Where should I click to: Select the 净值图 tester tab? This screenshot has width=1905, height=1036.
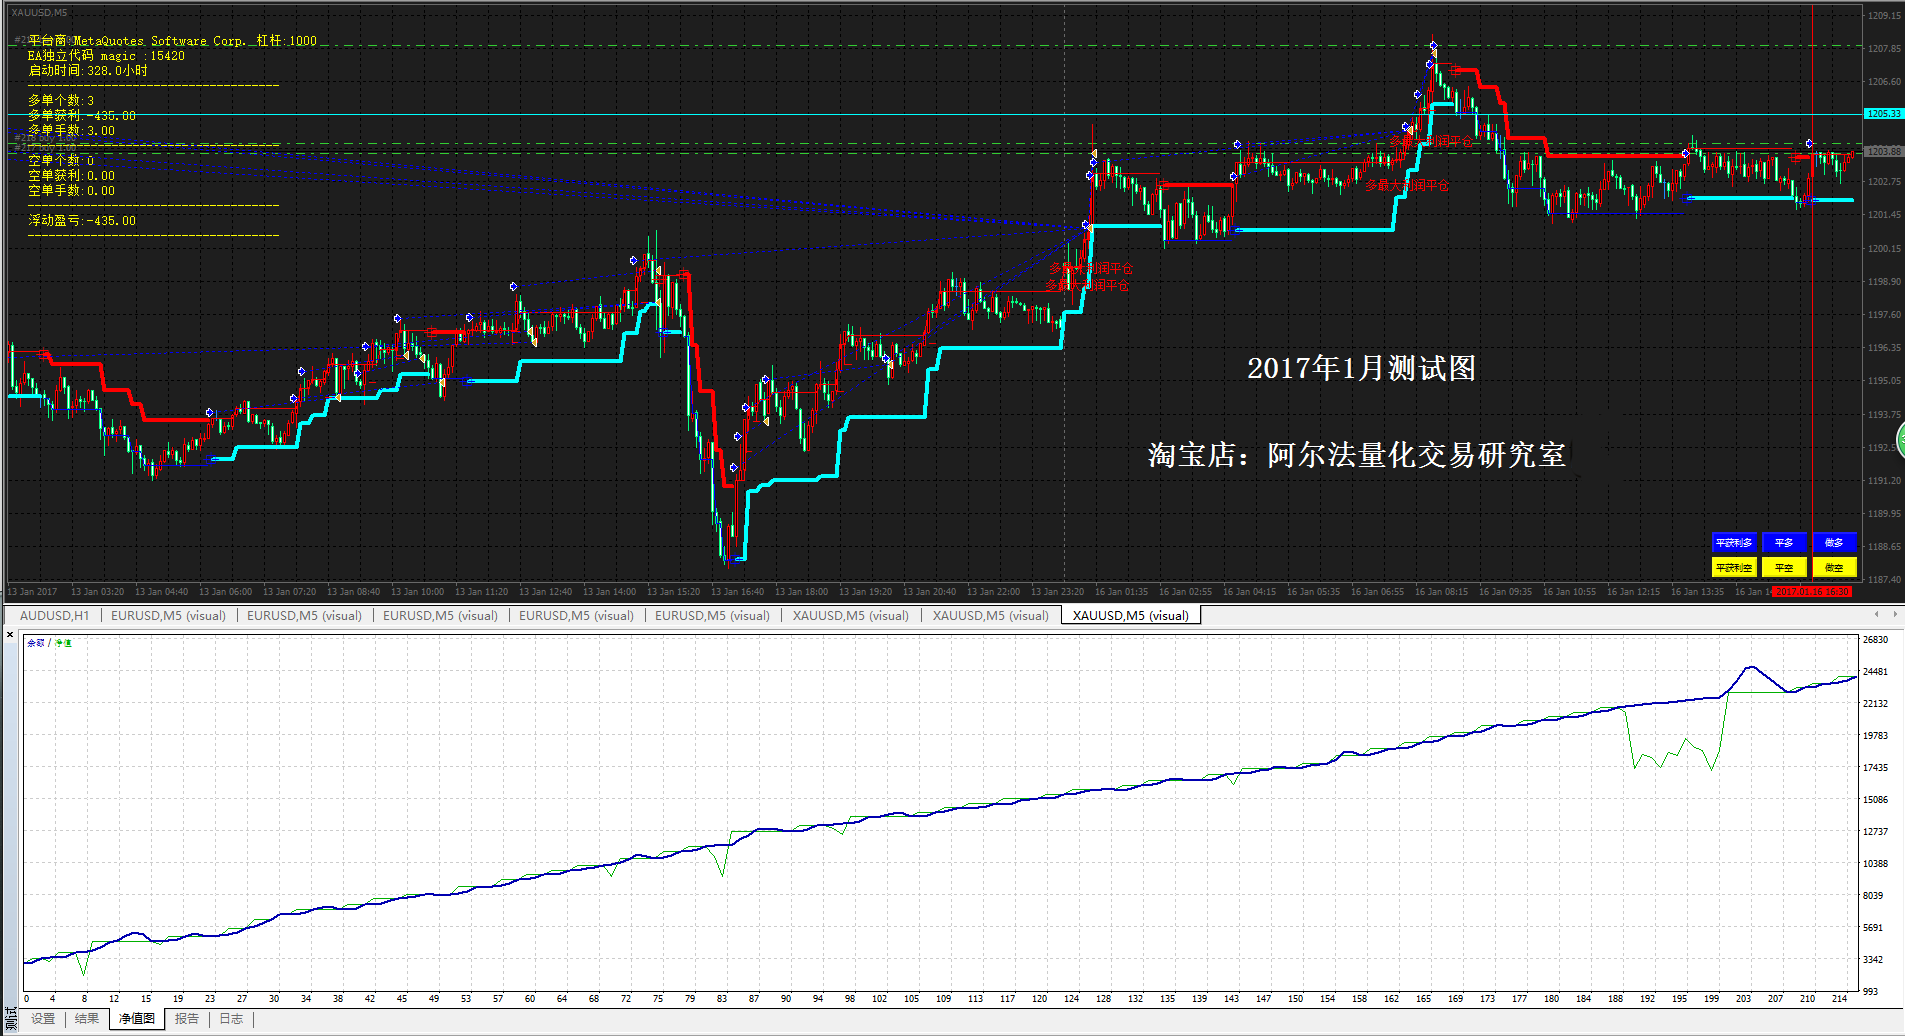click(x=137, y=1019)
